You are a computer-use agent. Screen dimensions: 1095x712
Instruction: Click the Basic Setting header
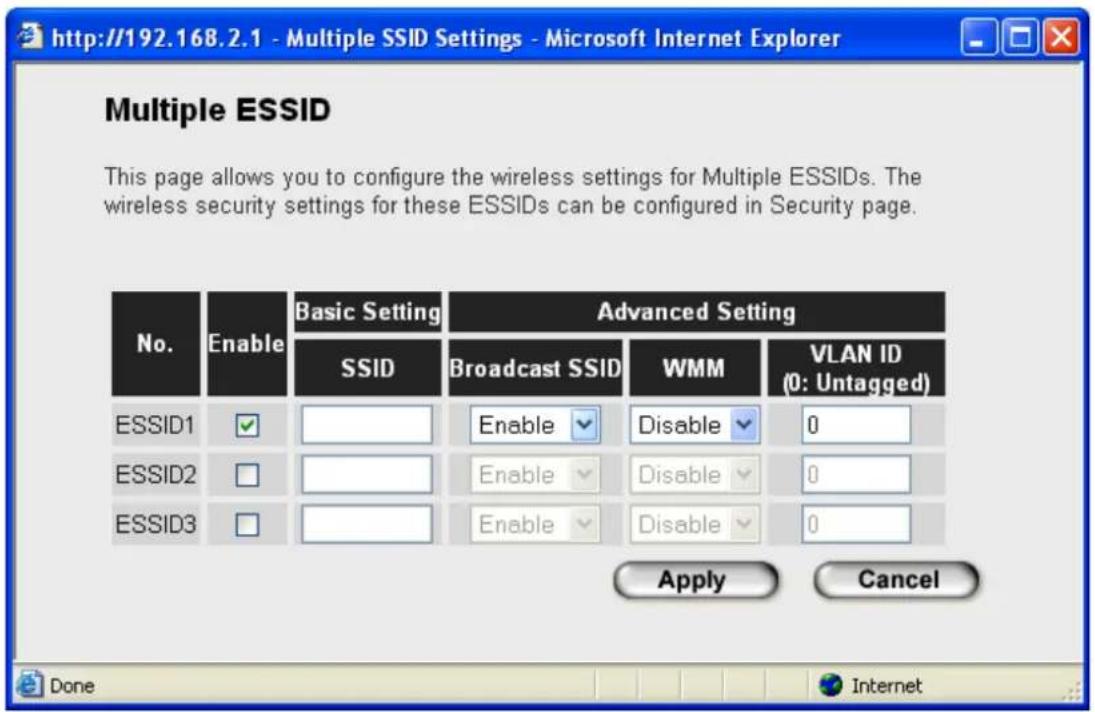click(x=367, y=312)
